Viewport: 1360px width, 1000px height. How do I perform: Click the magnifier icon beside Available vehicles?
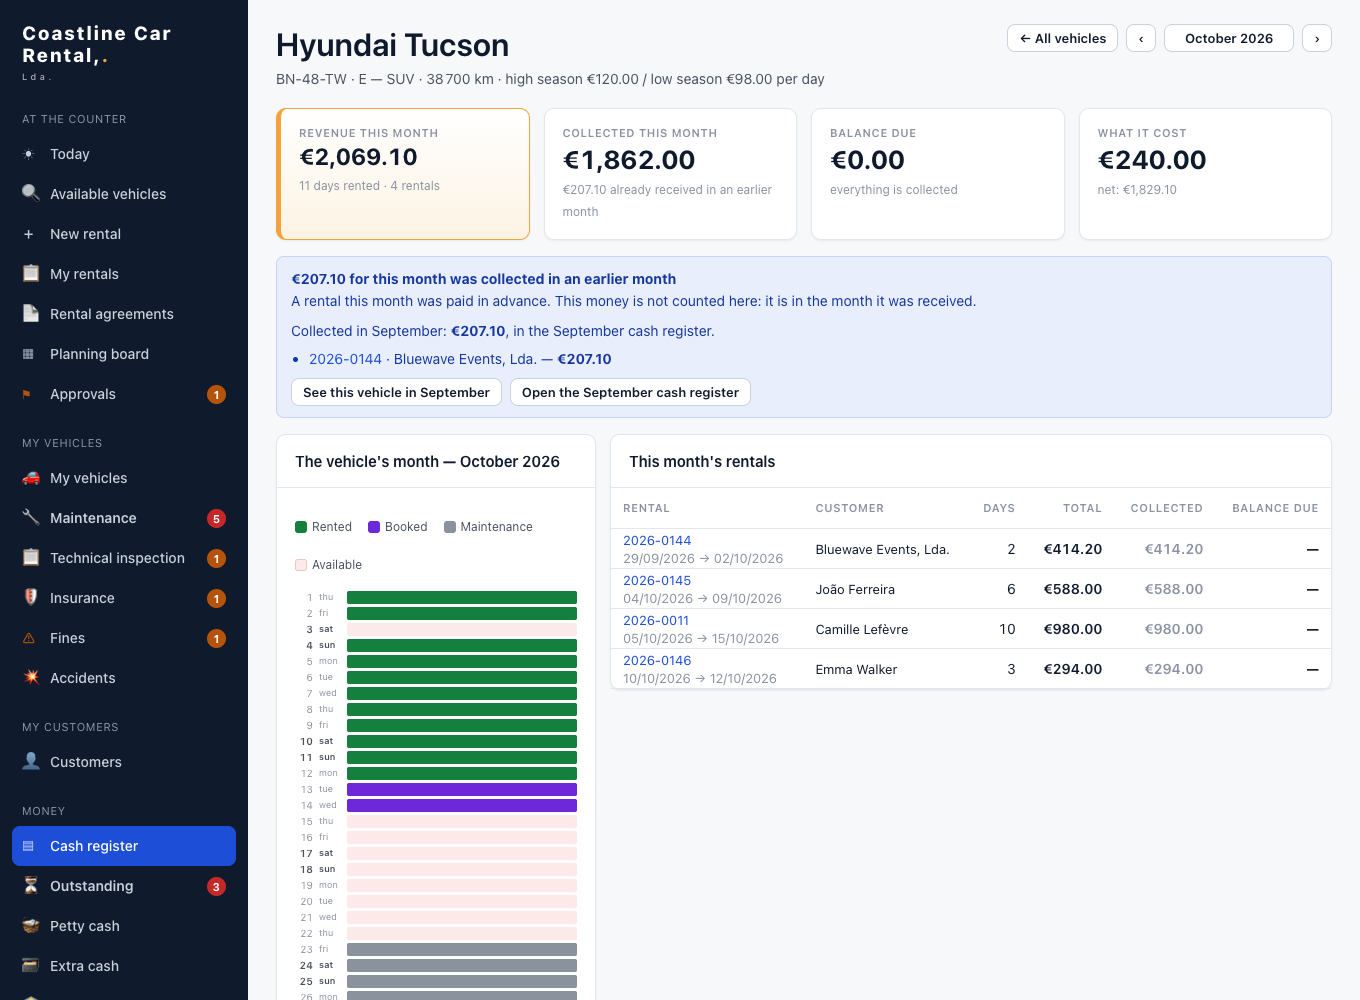pos(31,193)
